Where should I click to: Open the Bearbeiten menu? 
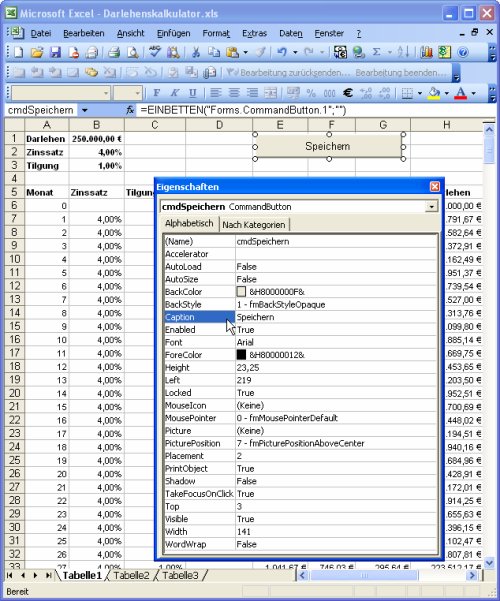click(84, 33)
